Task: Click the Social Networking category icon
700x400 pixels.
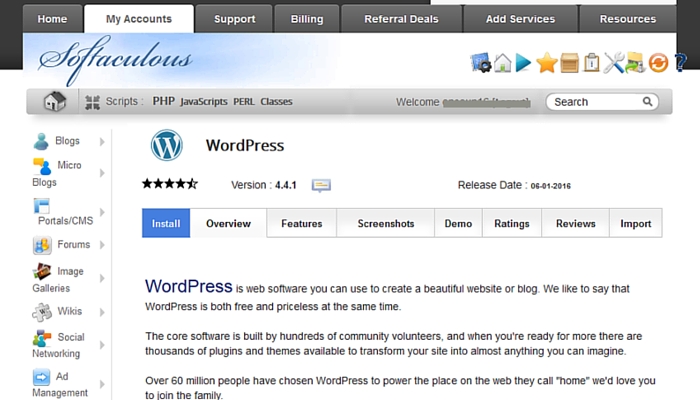Action: tap(42, 338)
